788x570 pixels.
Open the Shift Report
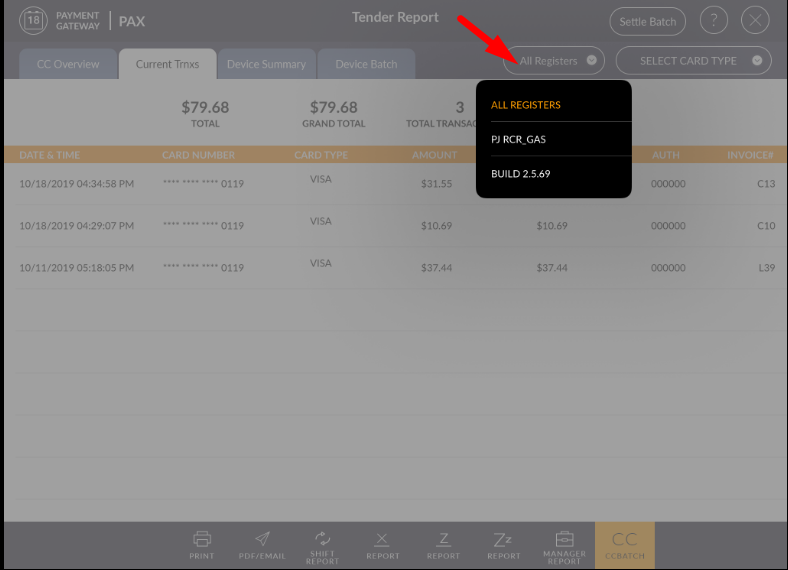point(322,544)
